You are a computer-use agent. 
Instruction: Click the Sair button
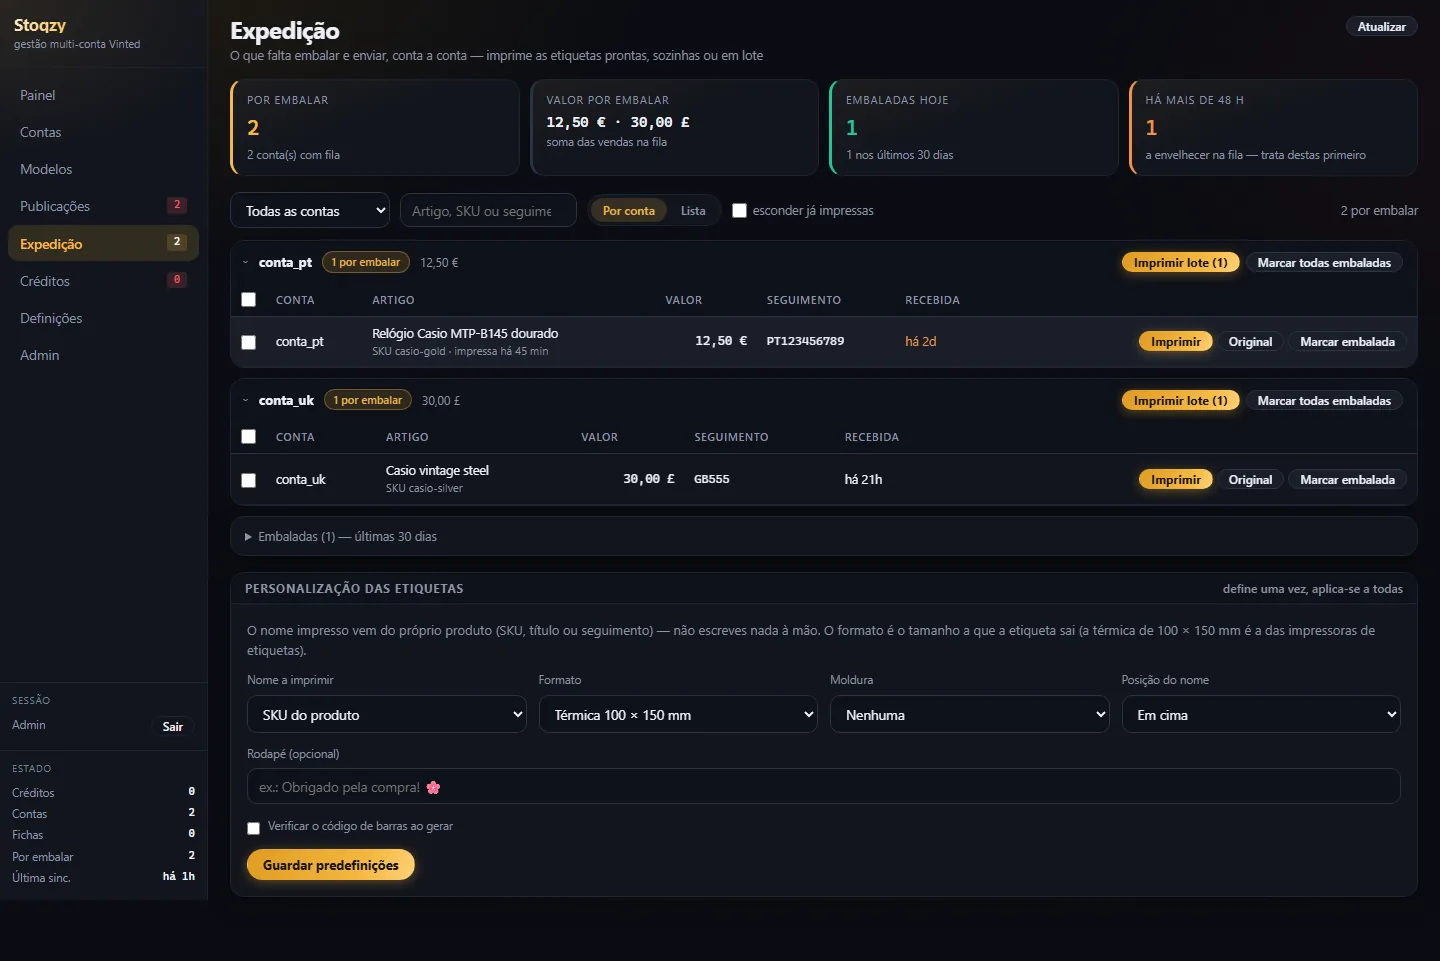coord(172,726)
